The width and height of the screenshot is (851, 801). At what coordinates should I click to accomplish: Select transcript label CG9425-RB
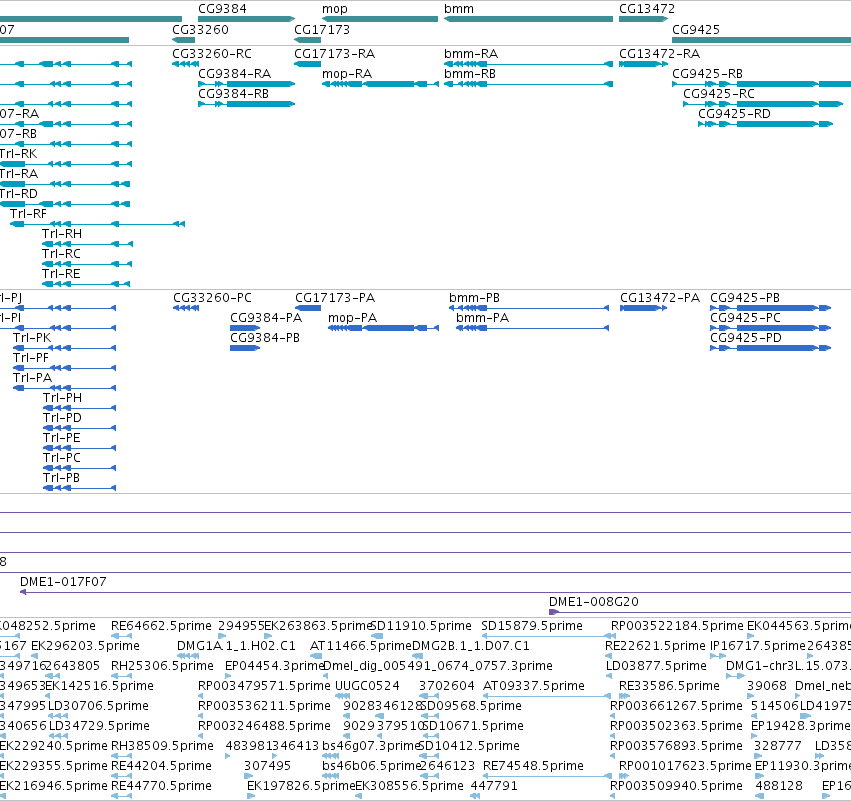tap(707, 74)
